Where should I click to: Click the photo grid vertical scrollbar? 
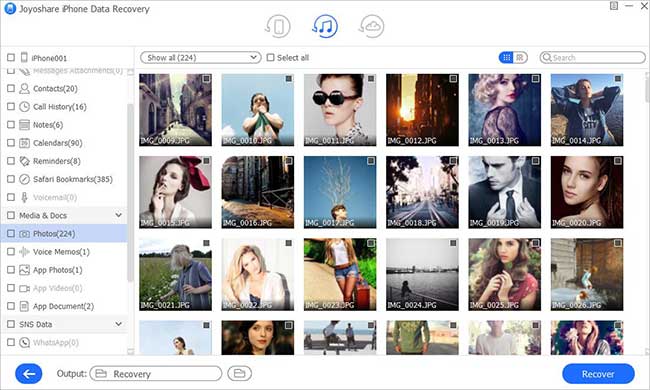647,87
